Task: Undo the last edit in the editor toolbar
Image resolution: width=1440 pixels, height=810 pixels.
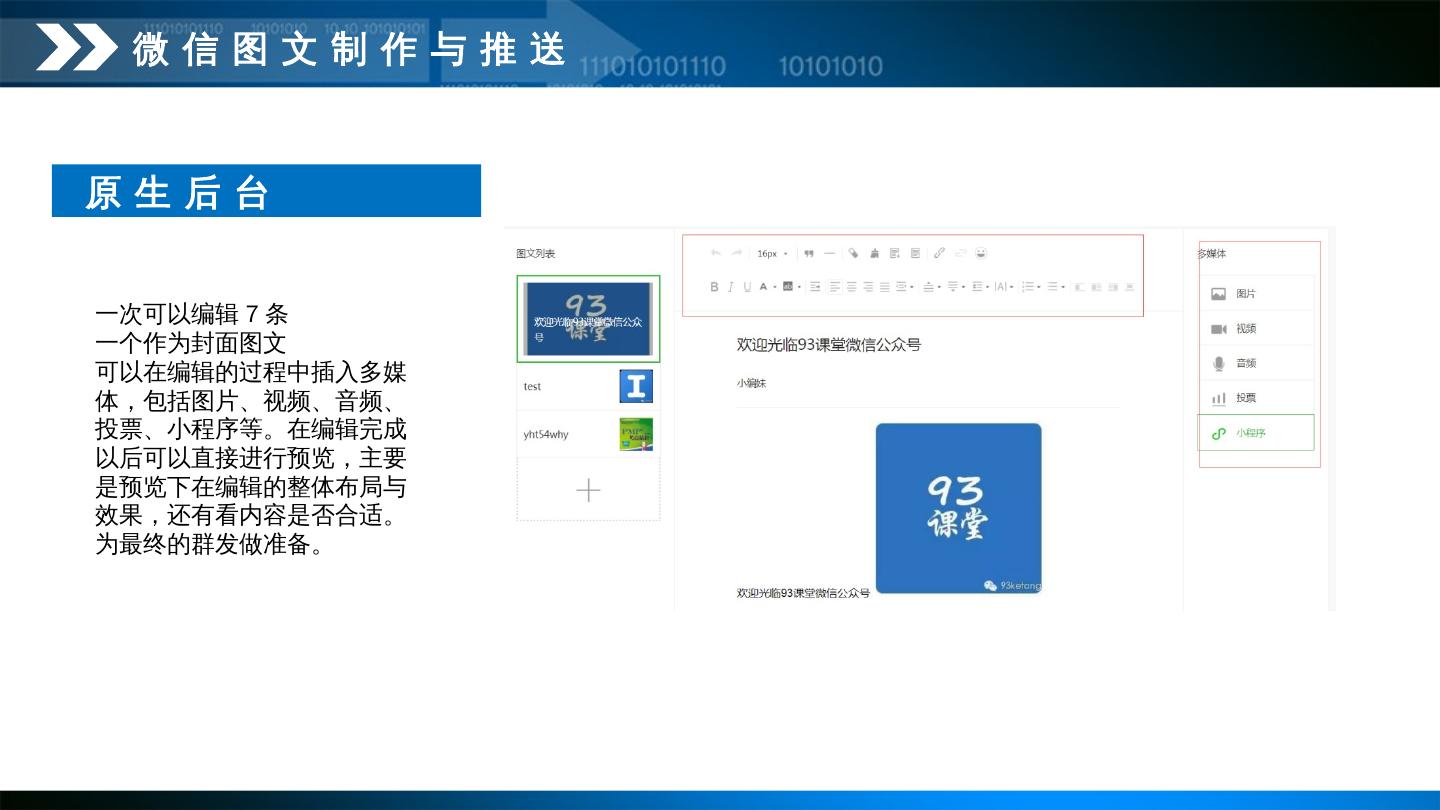Action: point(715,254)
